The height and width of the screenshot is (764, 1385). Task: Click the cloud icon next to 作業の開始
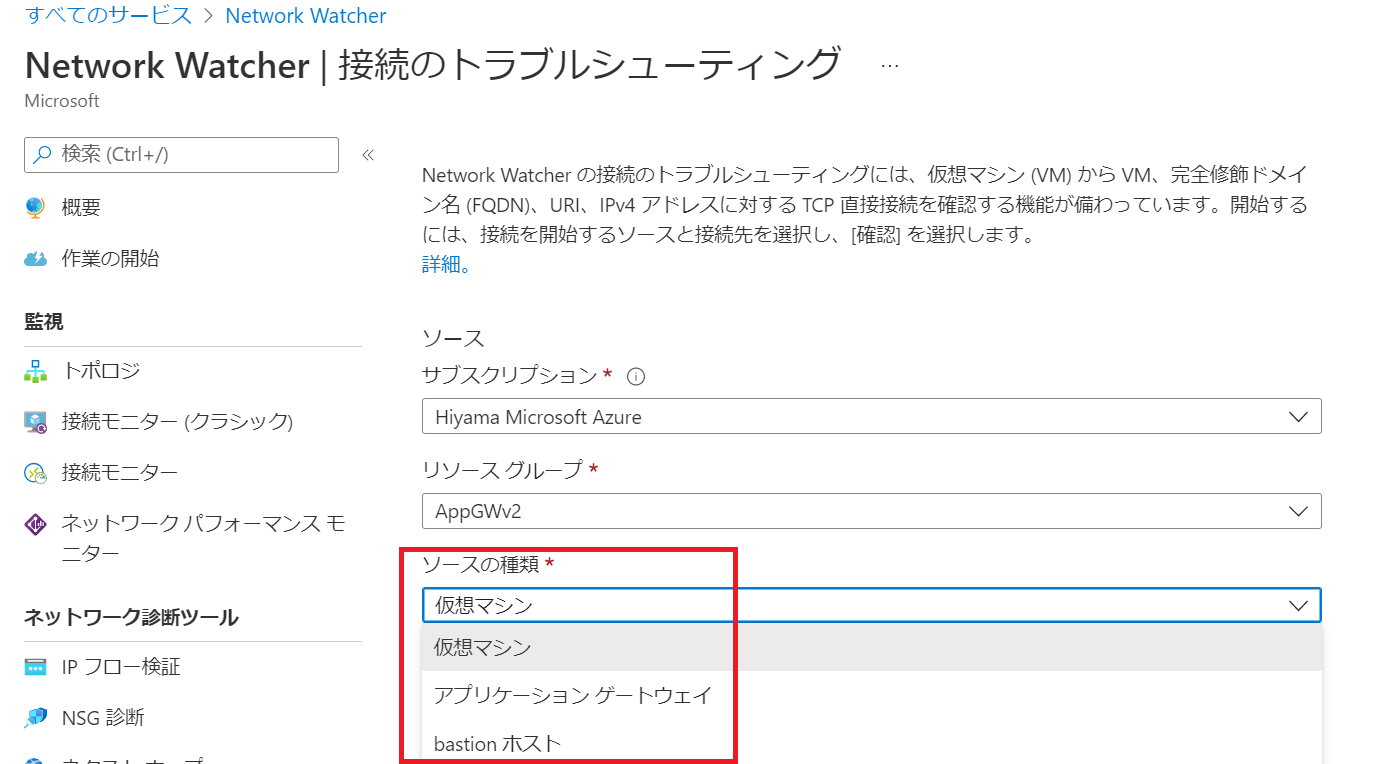coord(35,259)
